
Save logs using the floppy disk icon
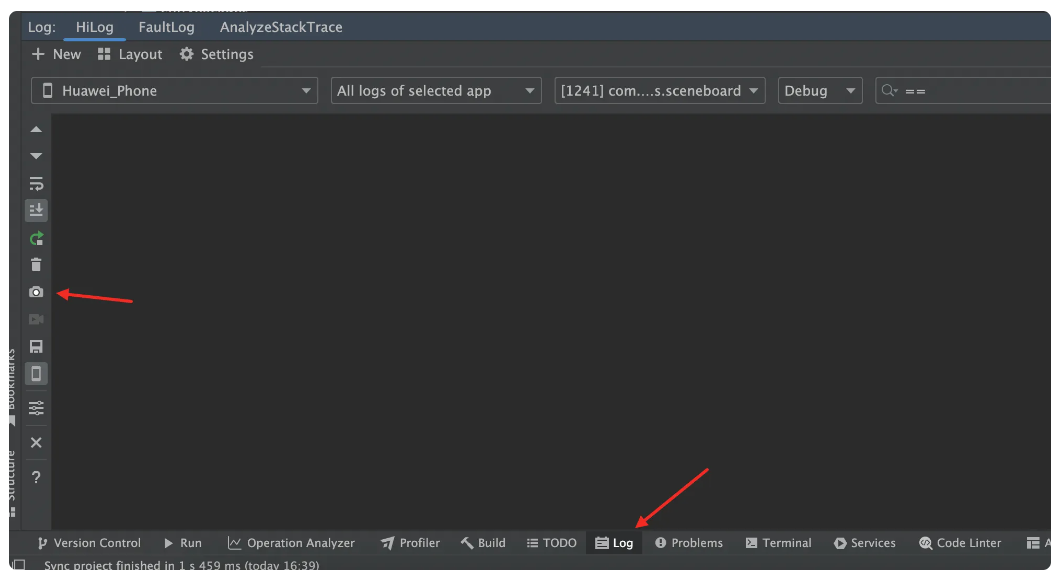coord(36,347)
